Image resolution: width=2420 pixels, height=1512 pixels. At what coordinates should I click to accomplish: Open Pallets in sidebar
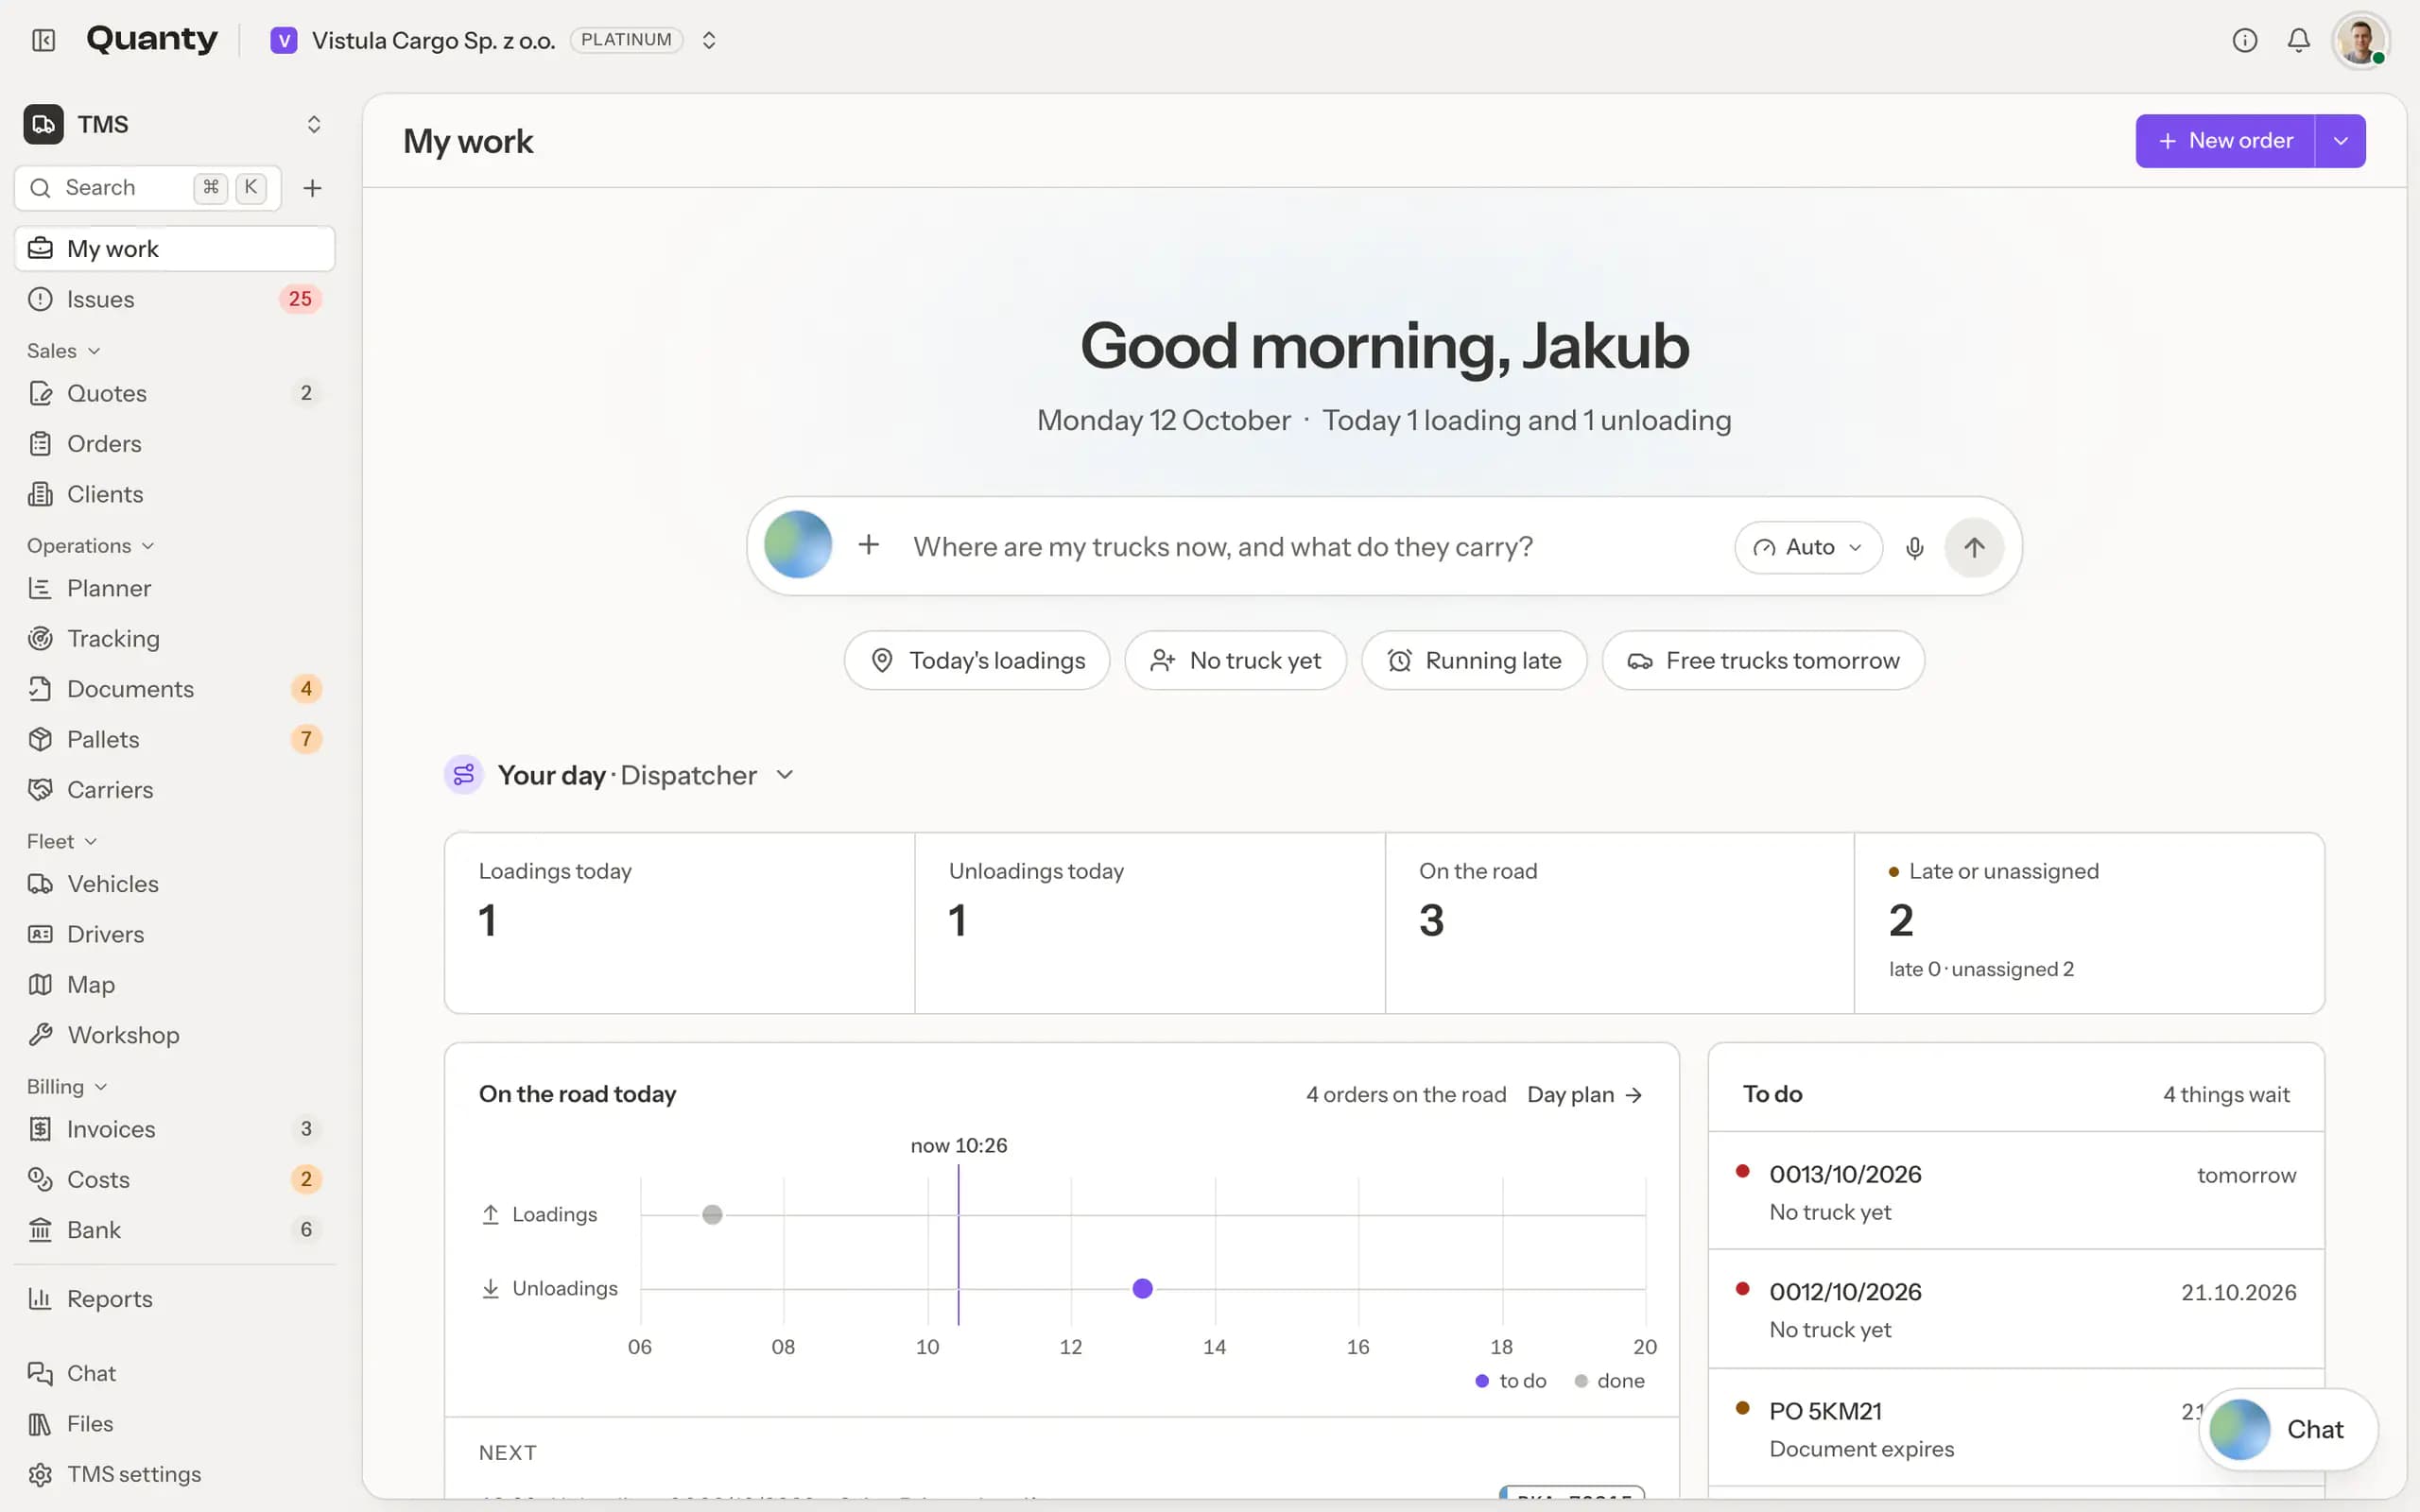click(x=175, y=739)
